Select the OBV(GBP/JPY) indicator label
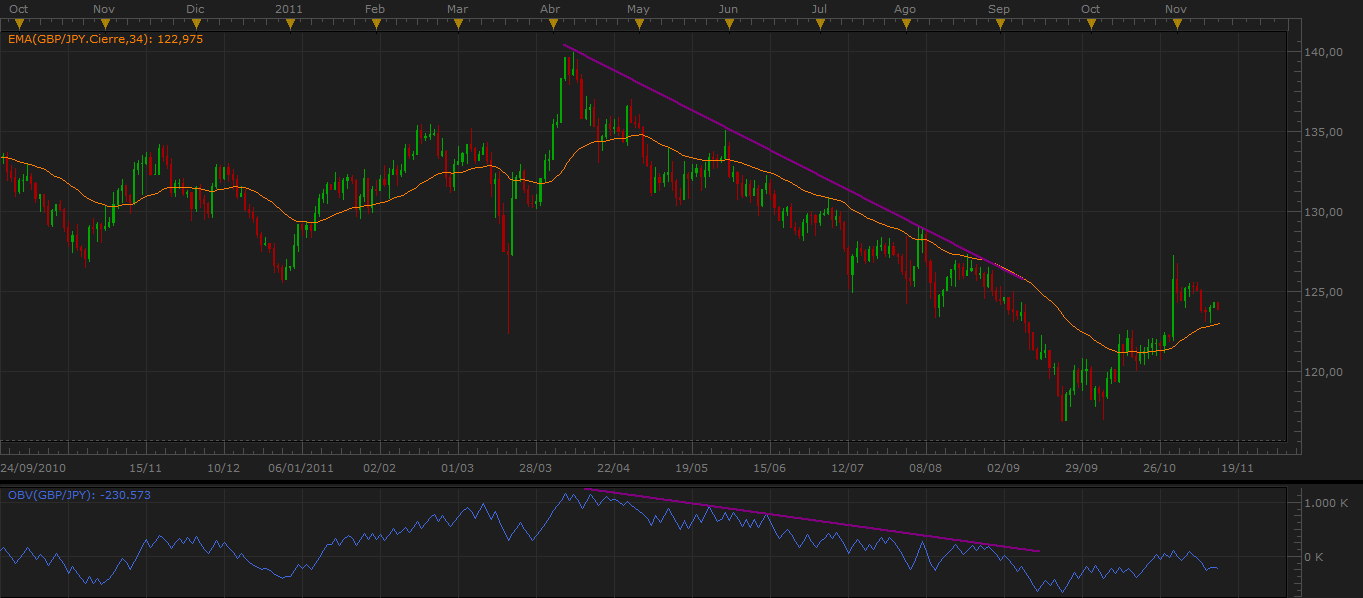The image size is (1363, 598). coord(79,495)
